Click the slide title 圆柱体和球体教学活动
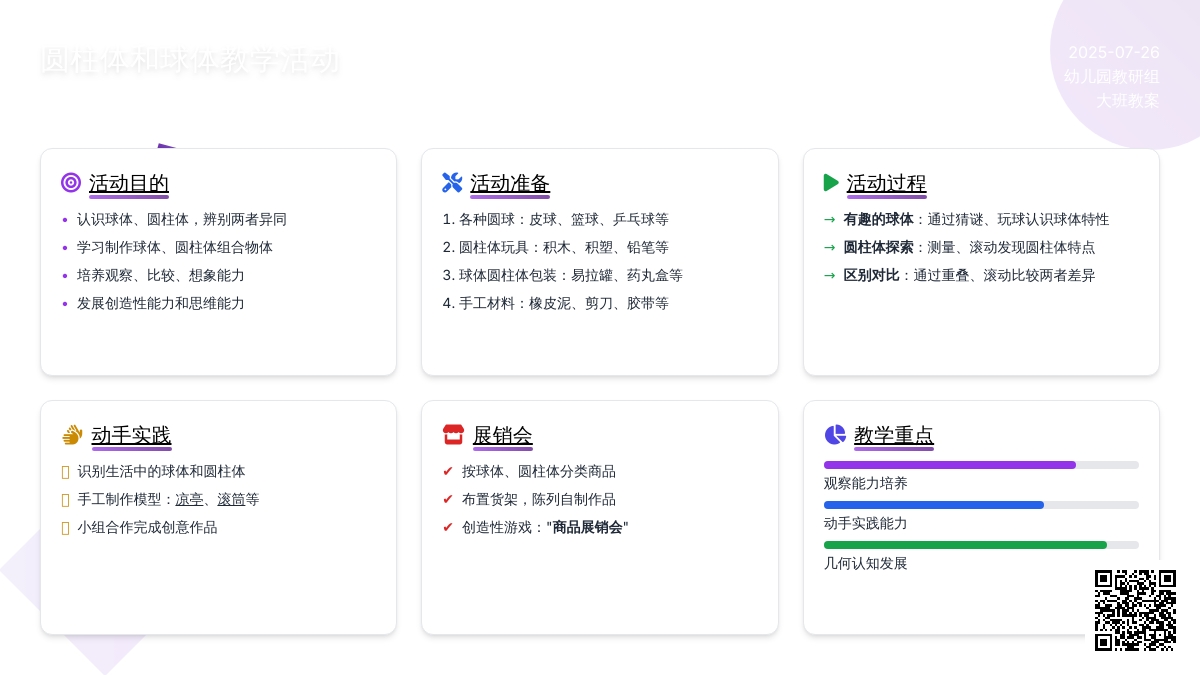 (190, 60)
